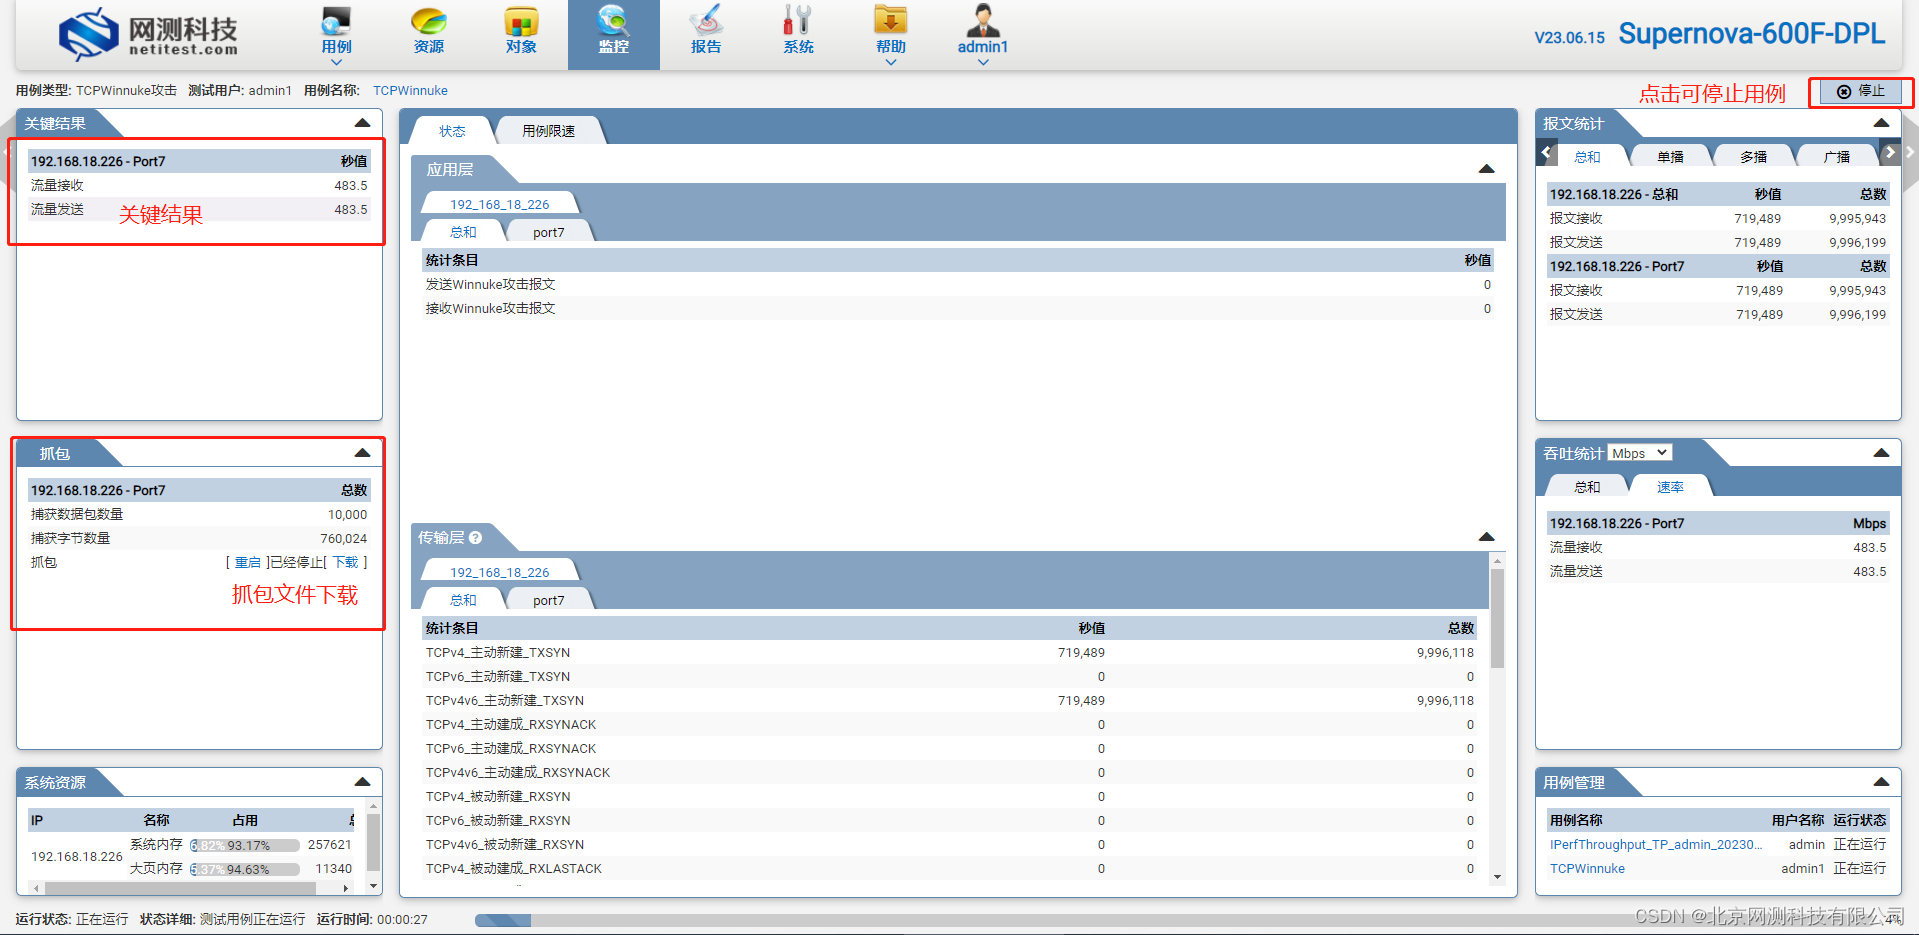Click the netitest.com company logo
Viewport: 1919px width, 935px height.
click(x=148, y=35)
